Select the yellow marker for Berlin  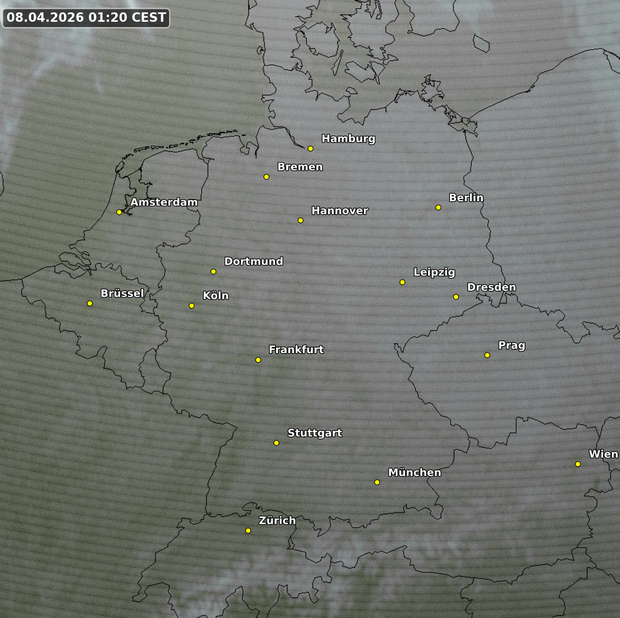[x=438, y=207]
